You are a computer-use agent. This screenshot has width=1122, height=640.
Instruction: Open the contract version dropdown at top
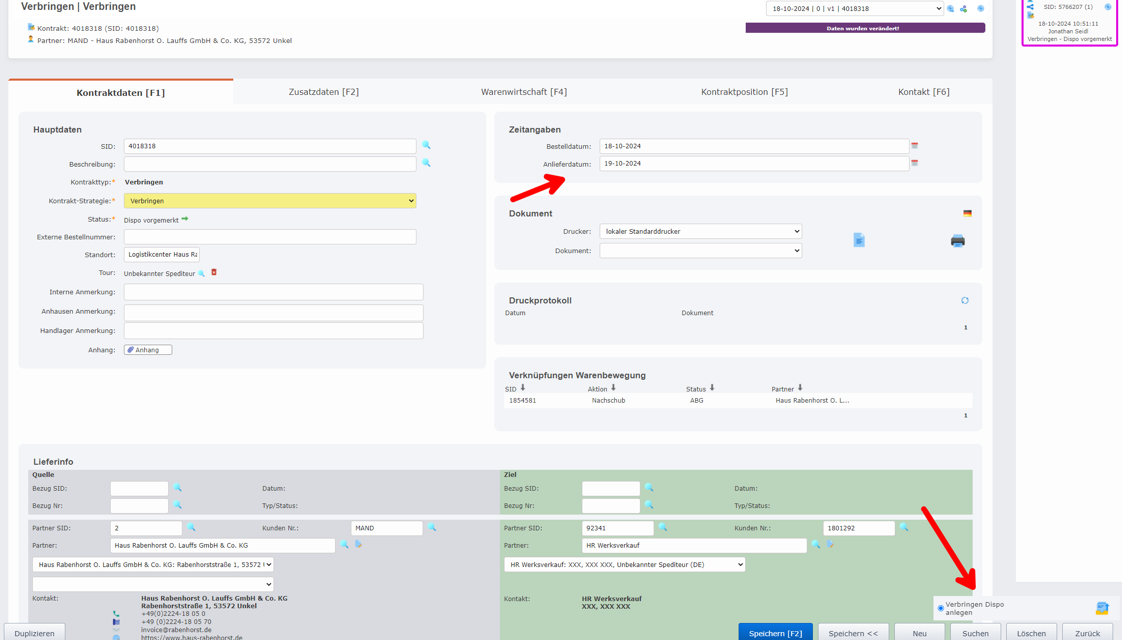point(854,9)
